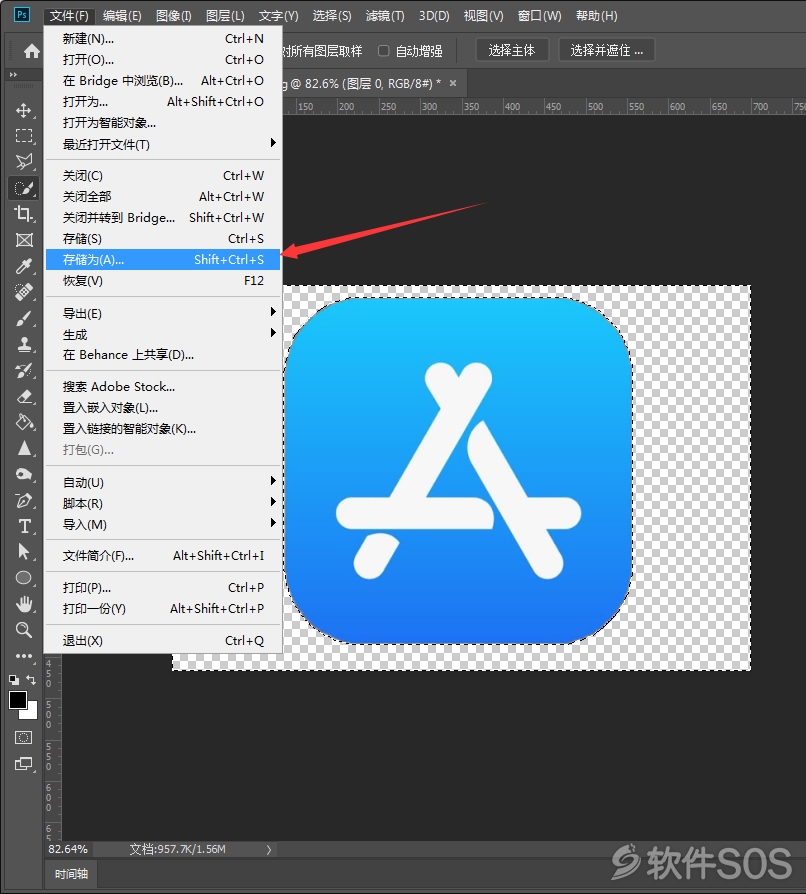806x894 pixels.
Task: Select the Frame tool
Action: [24, 240]
